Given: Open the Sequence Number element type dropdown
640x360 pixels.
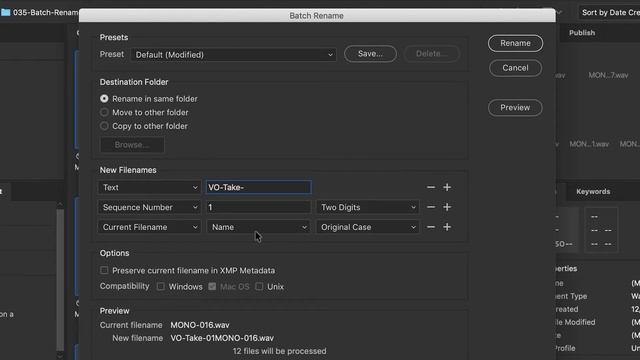Looking at the screenshot, I should pos(149,207).
